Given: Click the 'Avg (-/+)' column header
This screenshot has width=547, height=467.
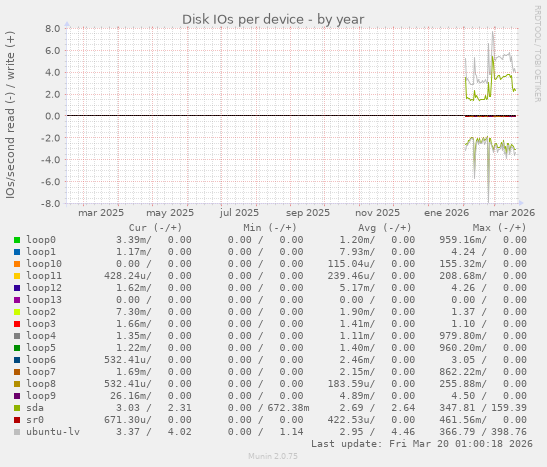Looking at the screenshot, I should [x=385, y=228].
